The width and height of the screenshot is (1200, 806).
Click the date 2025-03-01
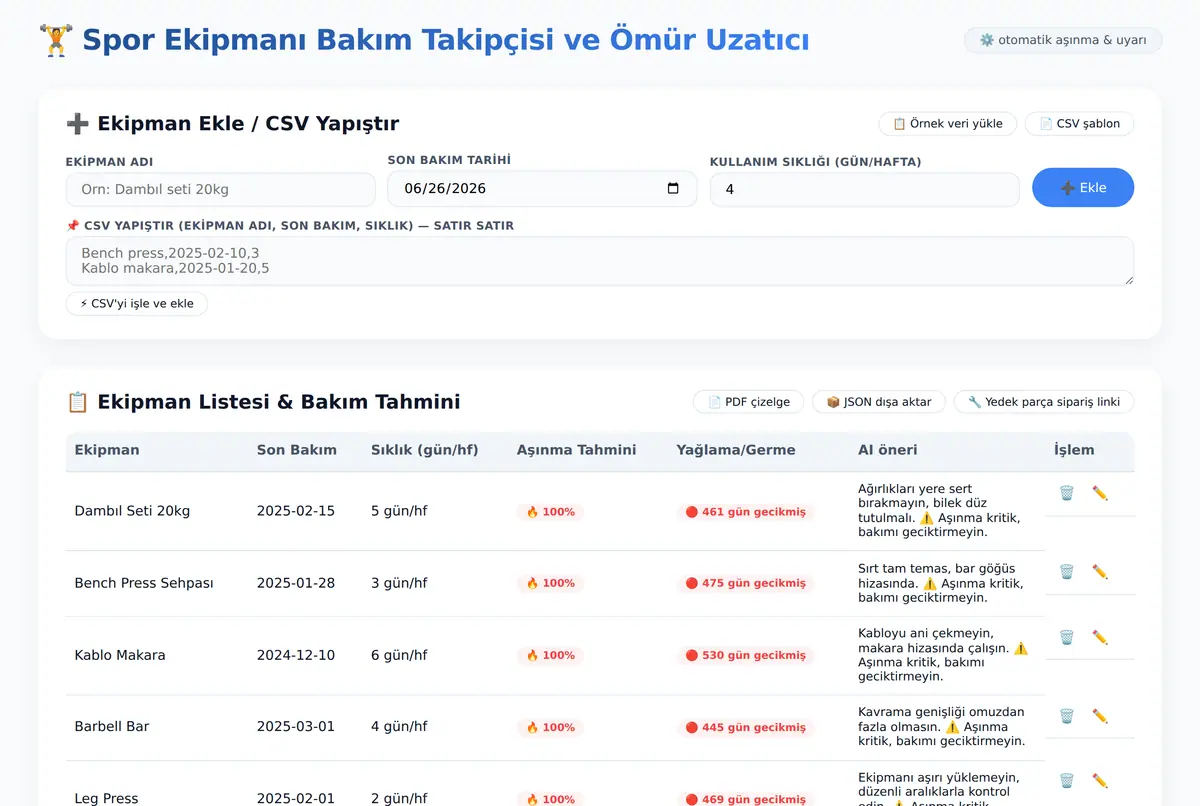(296, 727)
